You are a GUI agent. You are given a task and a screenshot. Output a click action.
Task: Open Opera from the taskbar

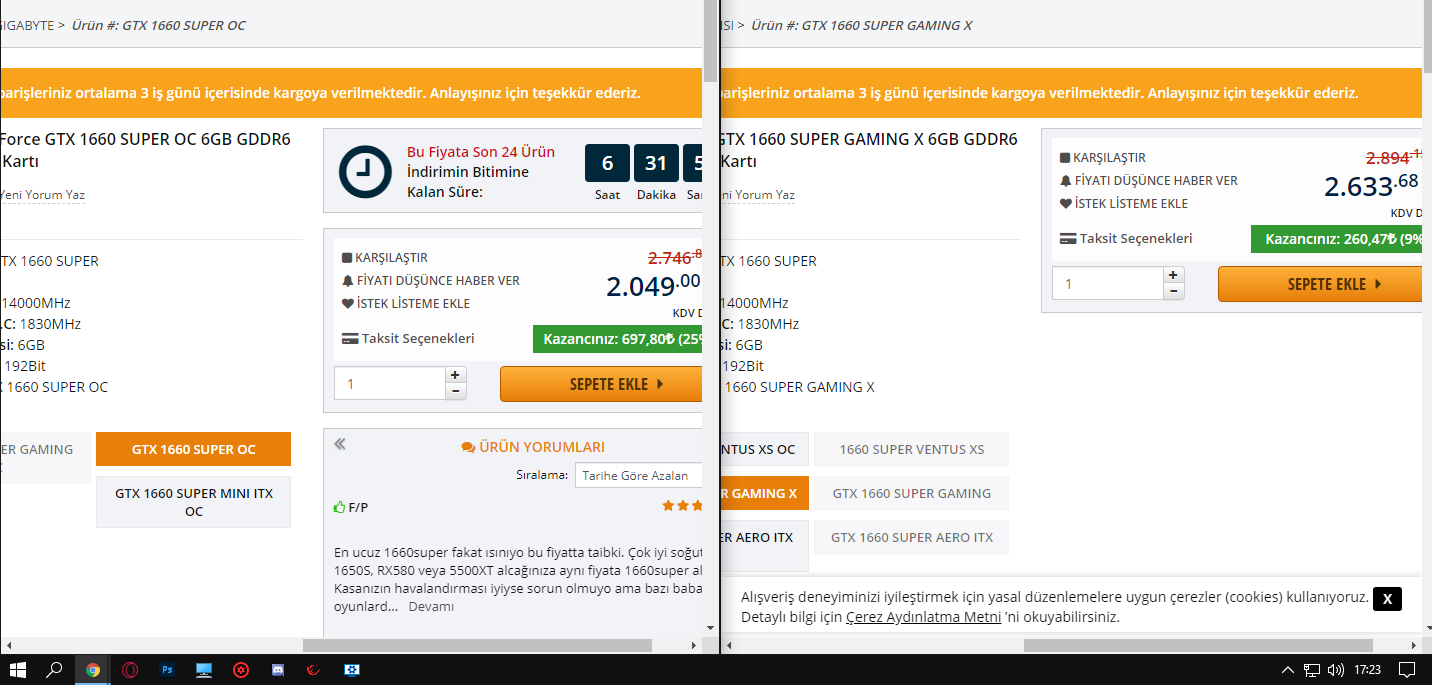(x=130, y=670)
